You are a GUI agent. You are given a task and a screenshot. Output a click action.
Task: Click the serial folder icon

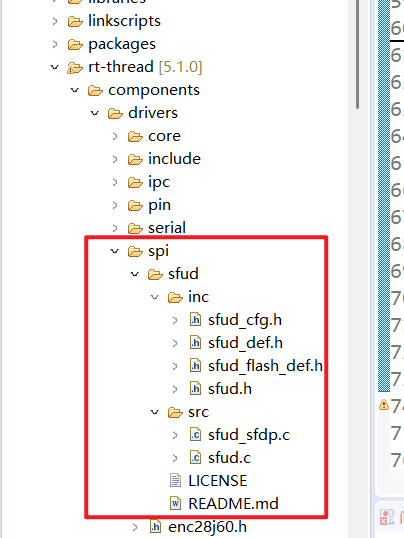[135, 229]
